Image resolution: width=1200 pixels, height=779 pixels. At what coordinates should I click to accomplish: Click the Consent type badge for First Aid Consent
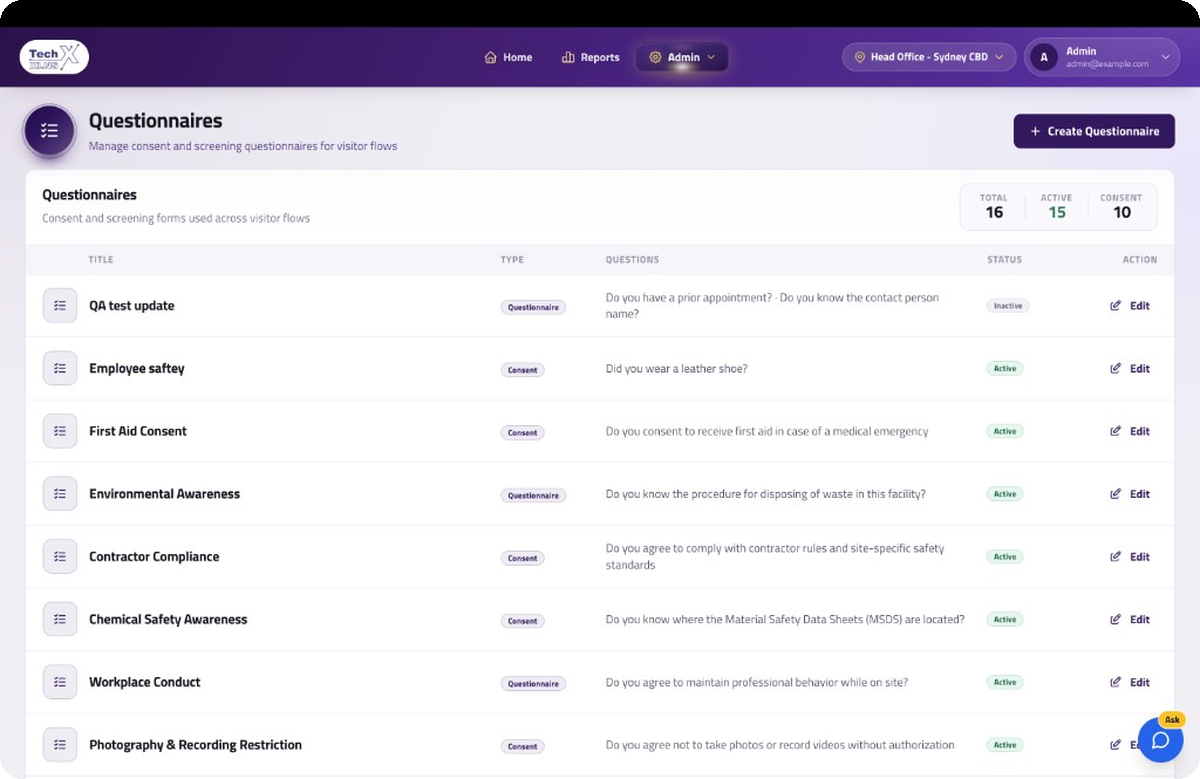pyautogui.click(x=522, y=433)
